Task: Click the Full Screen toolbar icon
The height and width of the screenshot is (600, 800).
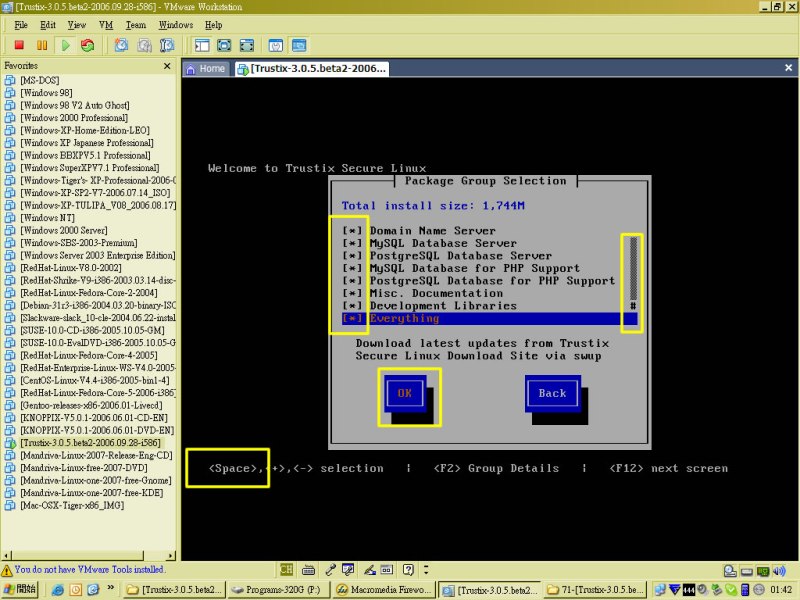Action: (224, 45)
